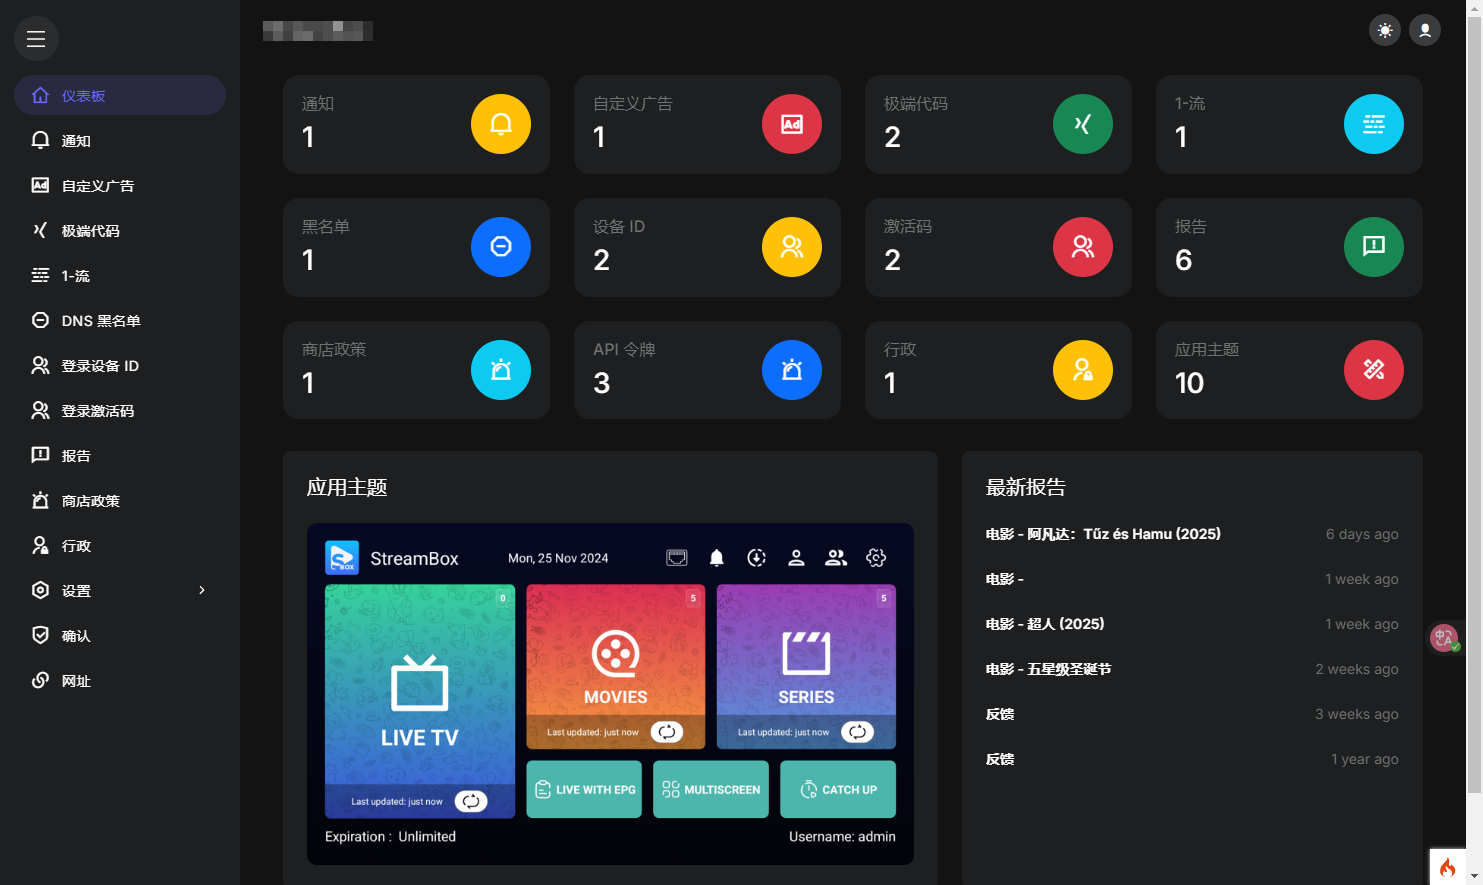This screenshot has height=885, width=1483.
Task: Click cyan list icon on 1-流 card
Action: [x=1374, y=124]
